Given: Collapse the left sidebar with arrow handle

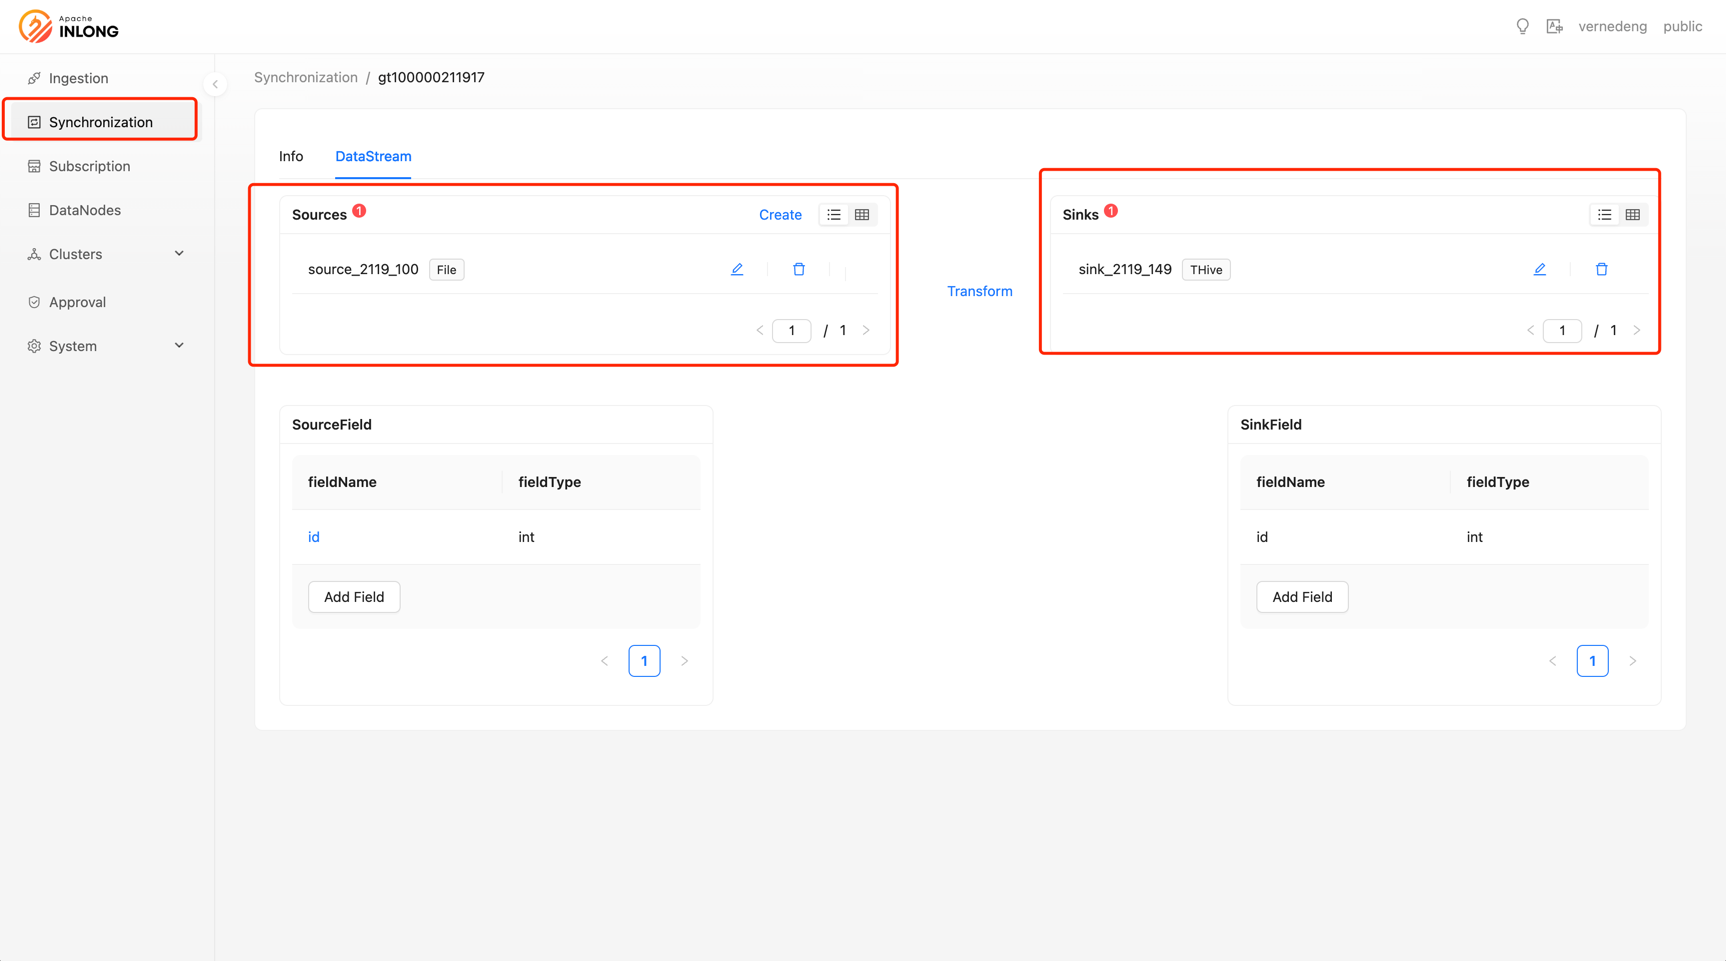Looking at the screenshot, I should point(215,84).
